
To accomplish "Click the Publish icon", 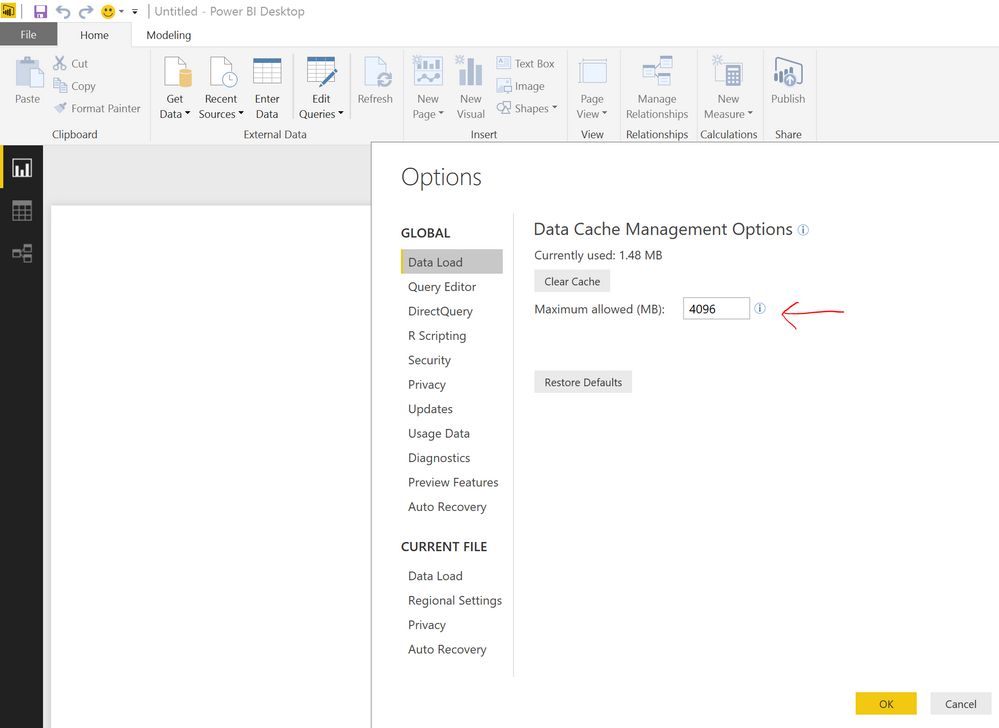I will coord(788,71).
